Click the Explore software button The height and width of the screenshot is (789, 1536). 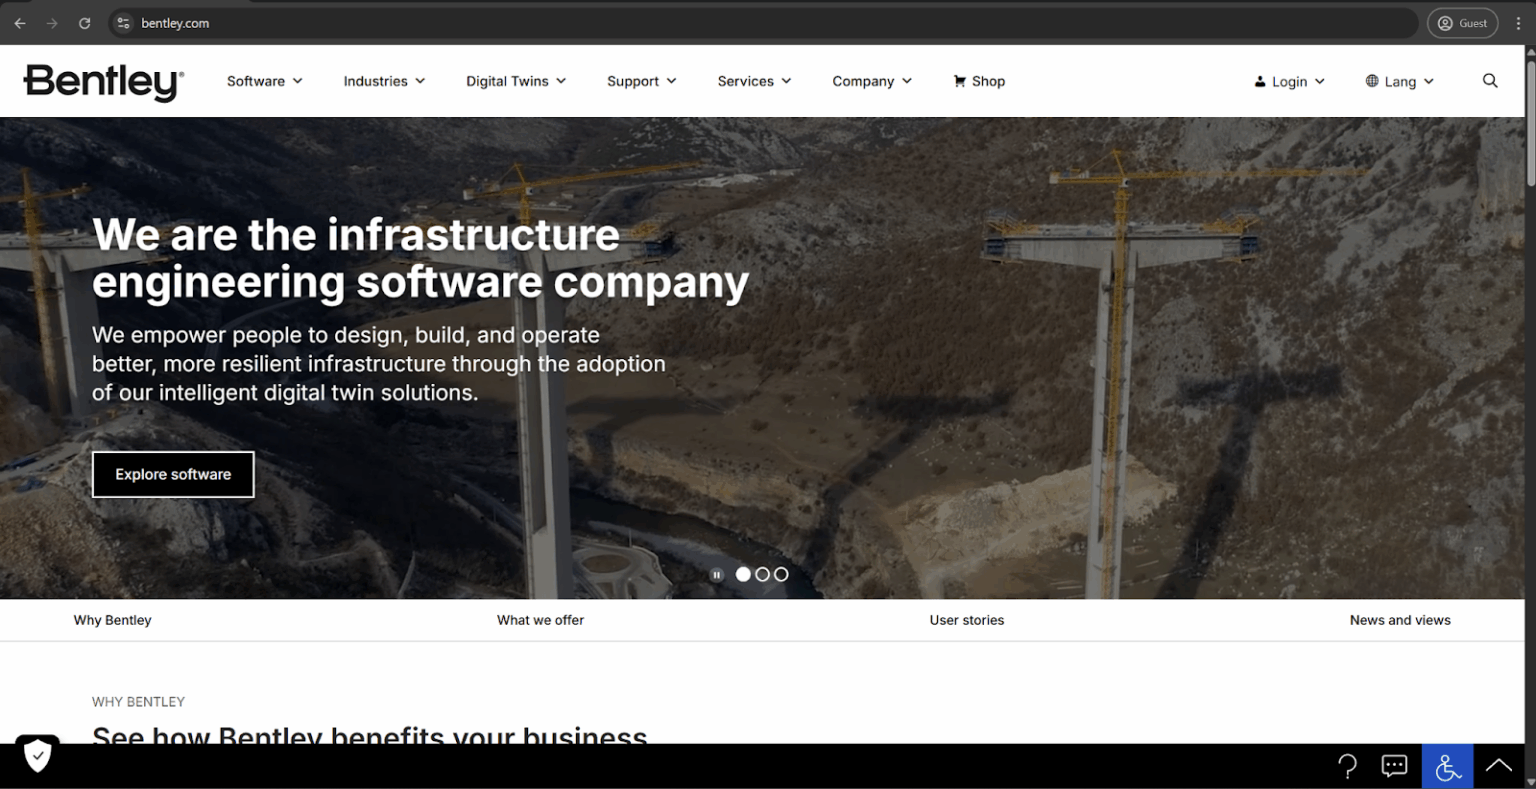[173, 474]
